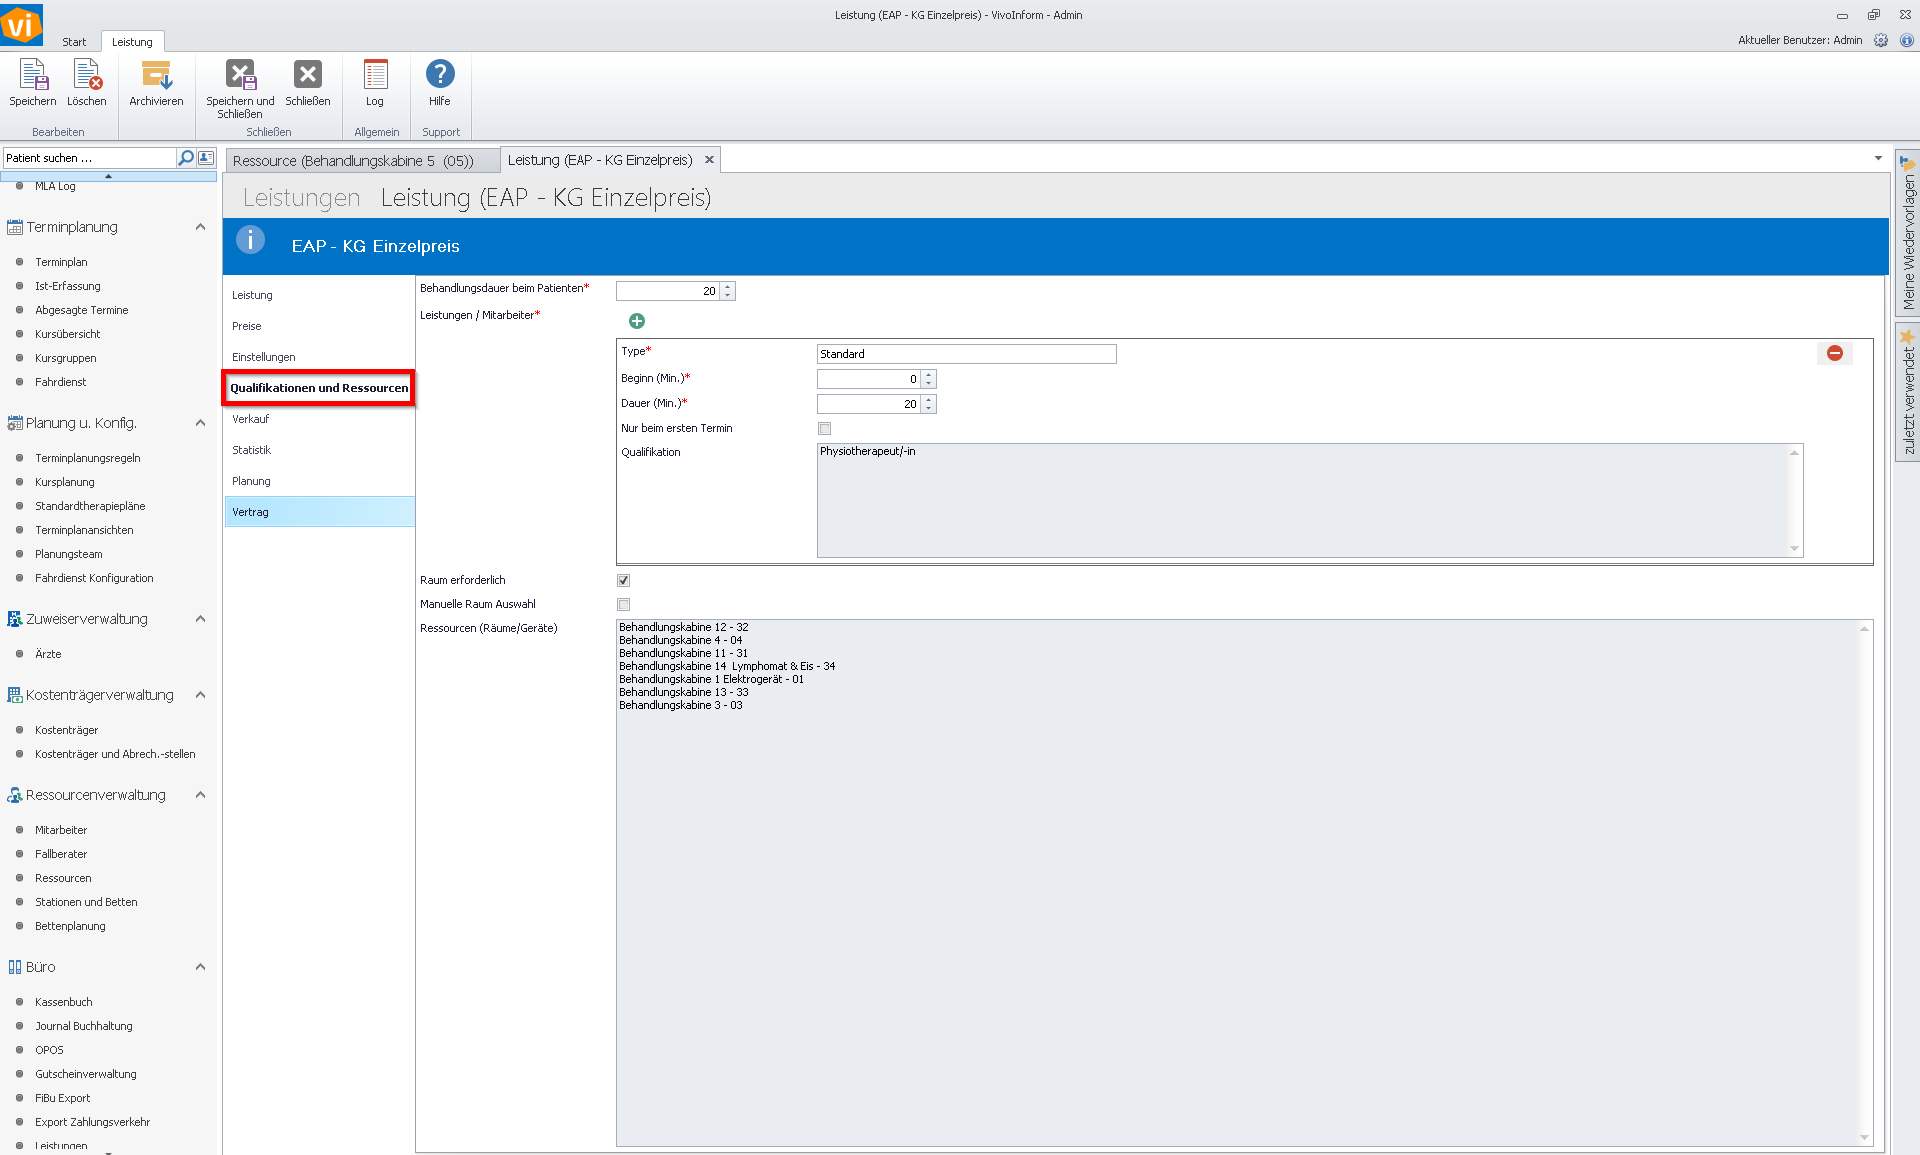Image resolution: width=1920 pixels, height=1155 pixels.
Task: Remove Standard entry with red minus icon
Action: coord(1835,353)
